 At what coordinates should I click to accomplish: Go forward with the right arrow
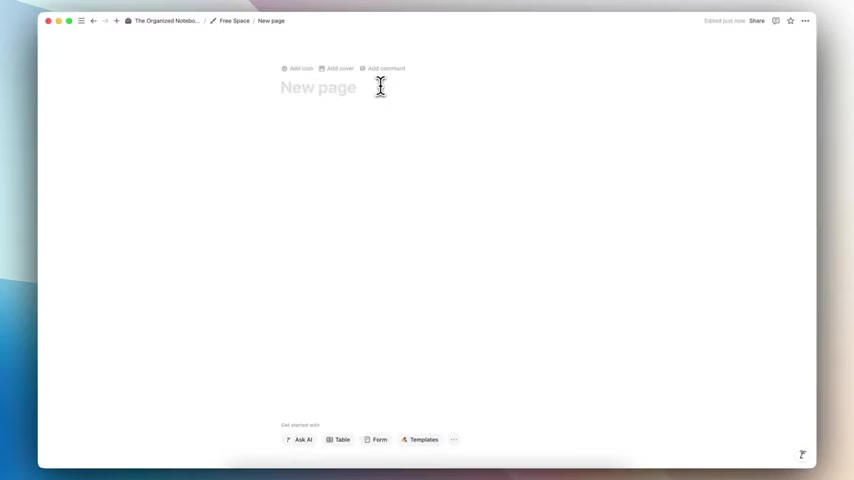click(105, 21)
